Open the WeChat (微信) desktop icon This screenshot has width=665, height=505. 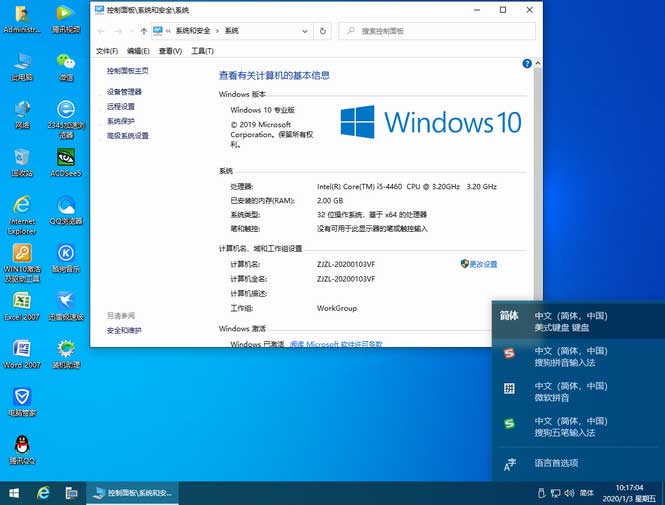66,62
